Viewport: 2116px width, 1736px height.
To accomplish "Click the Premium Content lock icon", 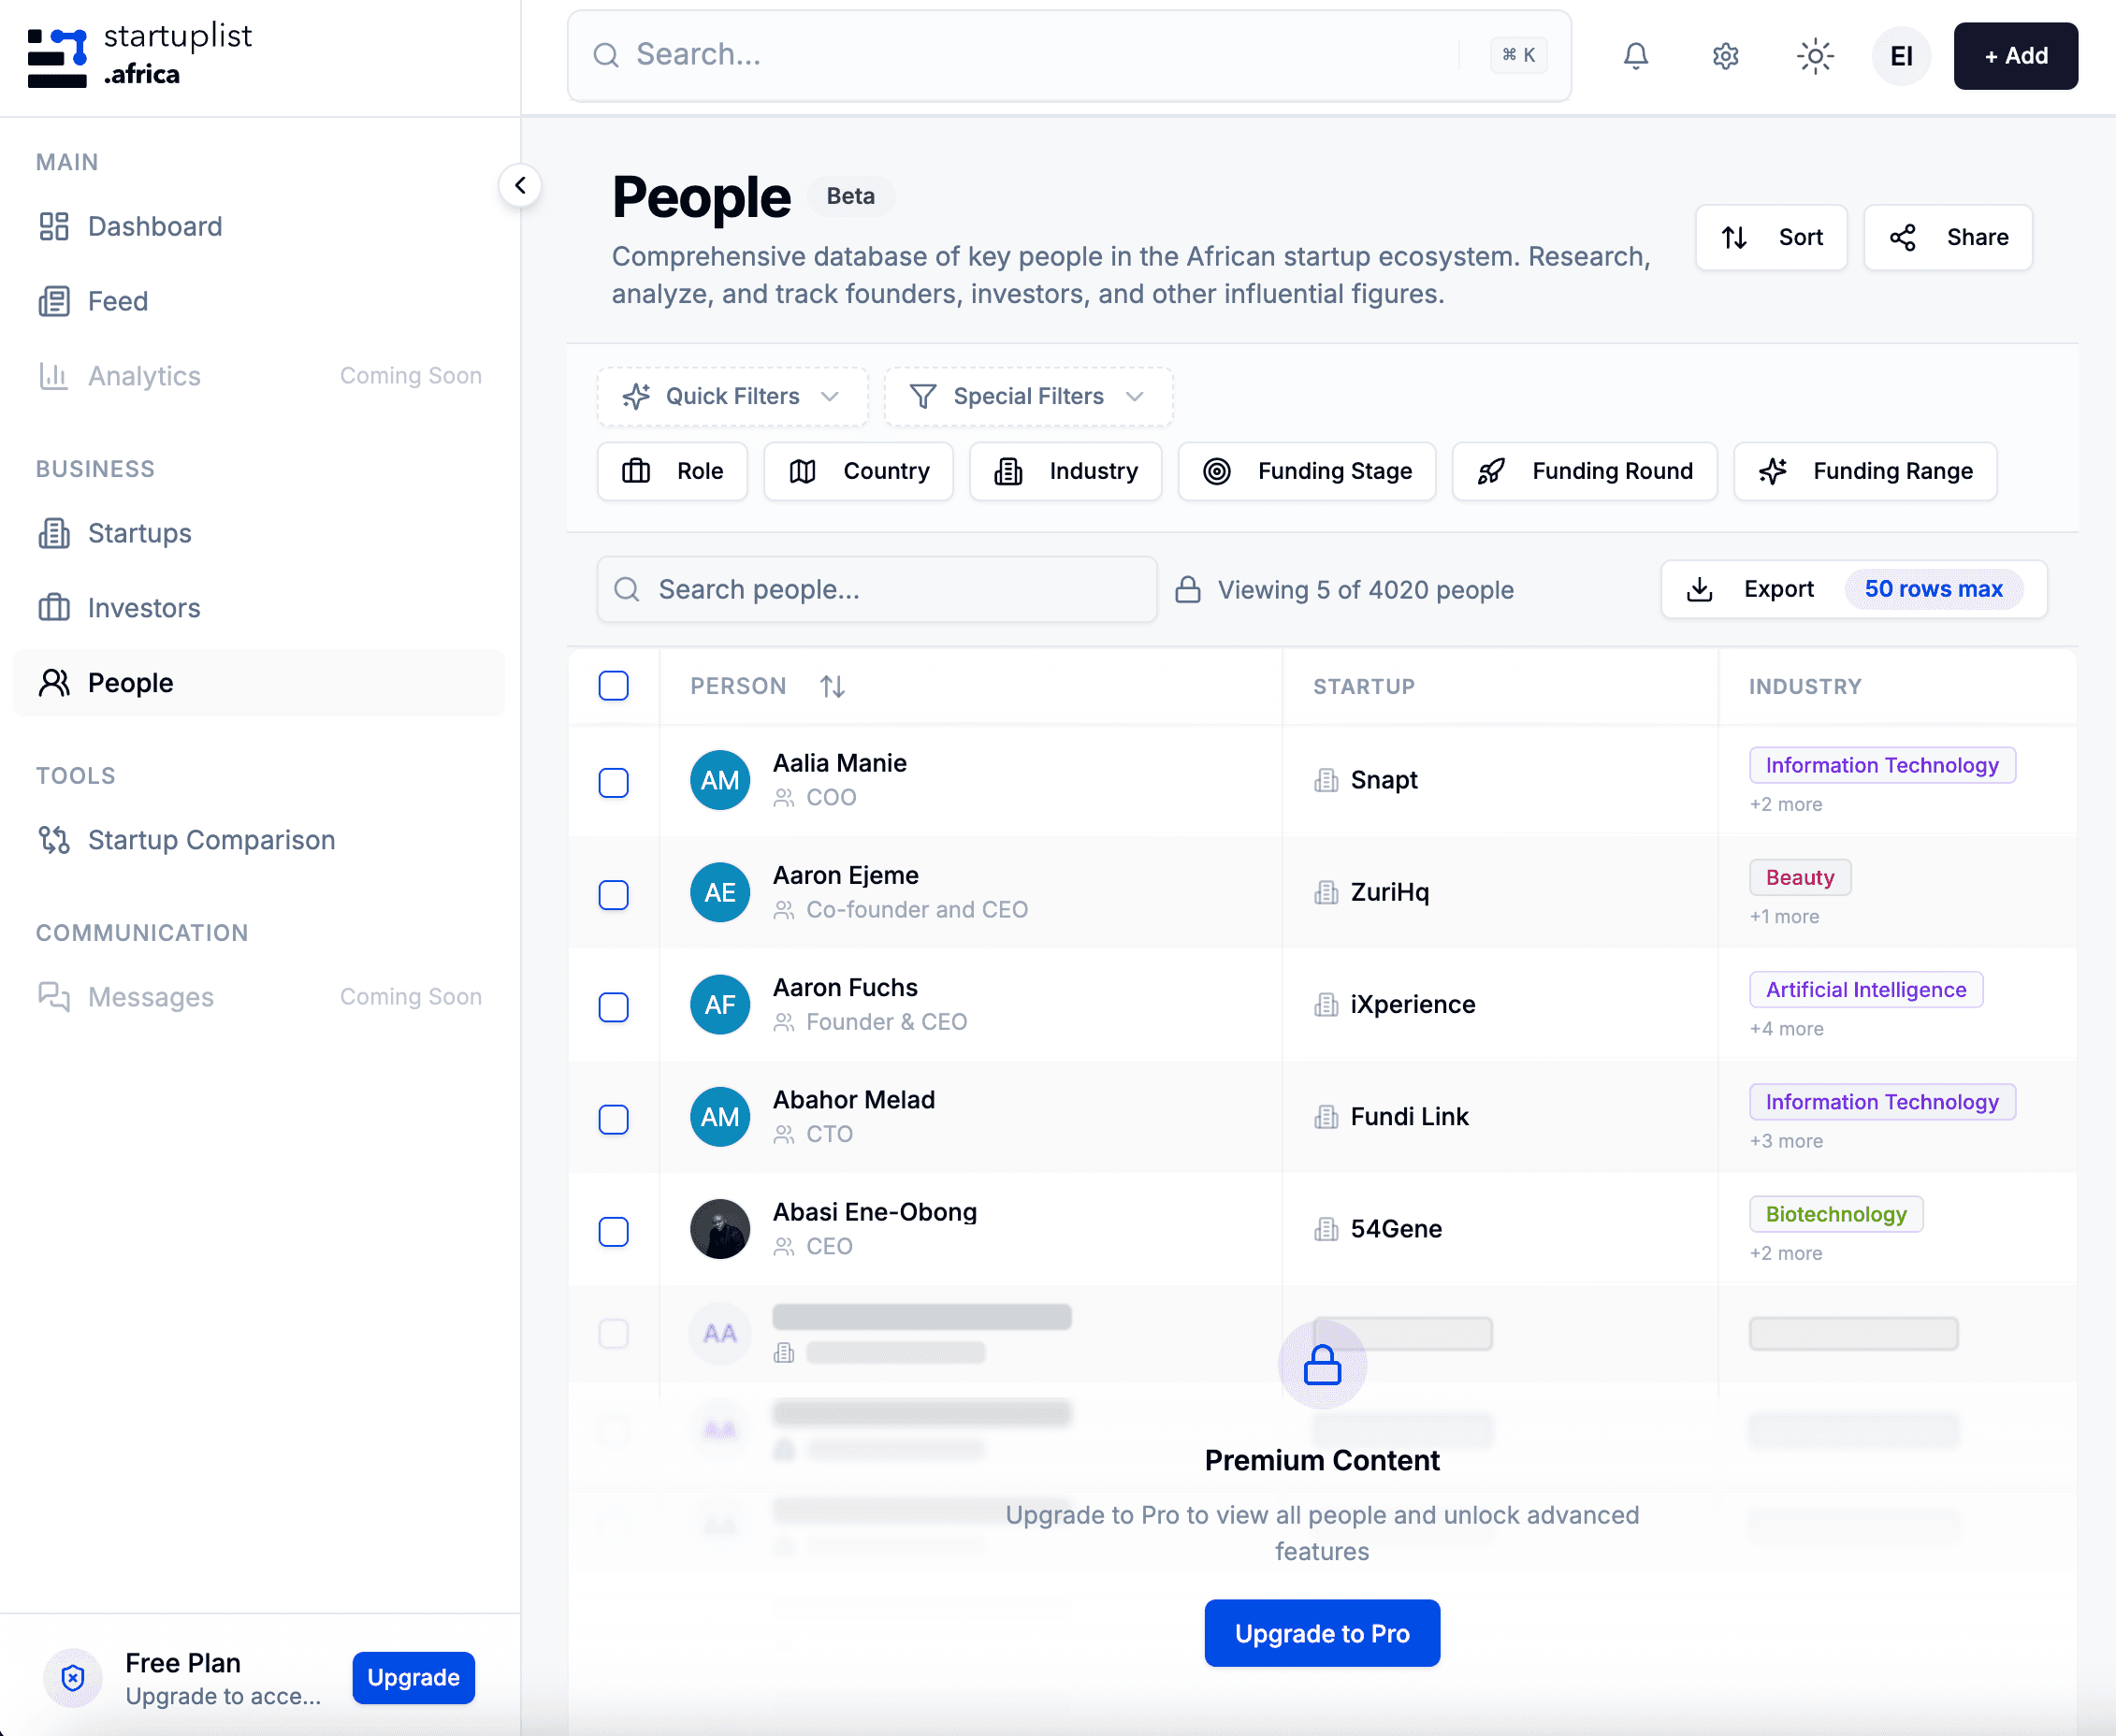I will tap(1322, 1365).
